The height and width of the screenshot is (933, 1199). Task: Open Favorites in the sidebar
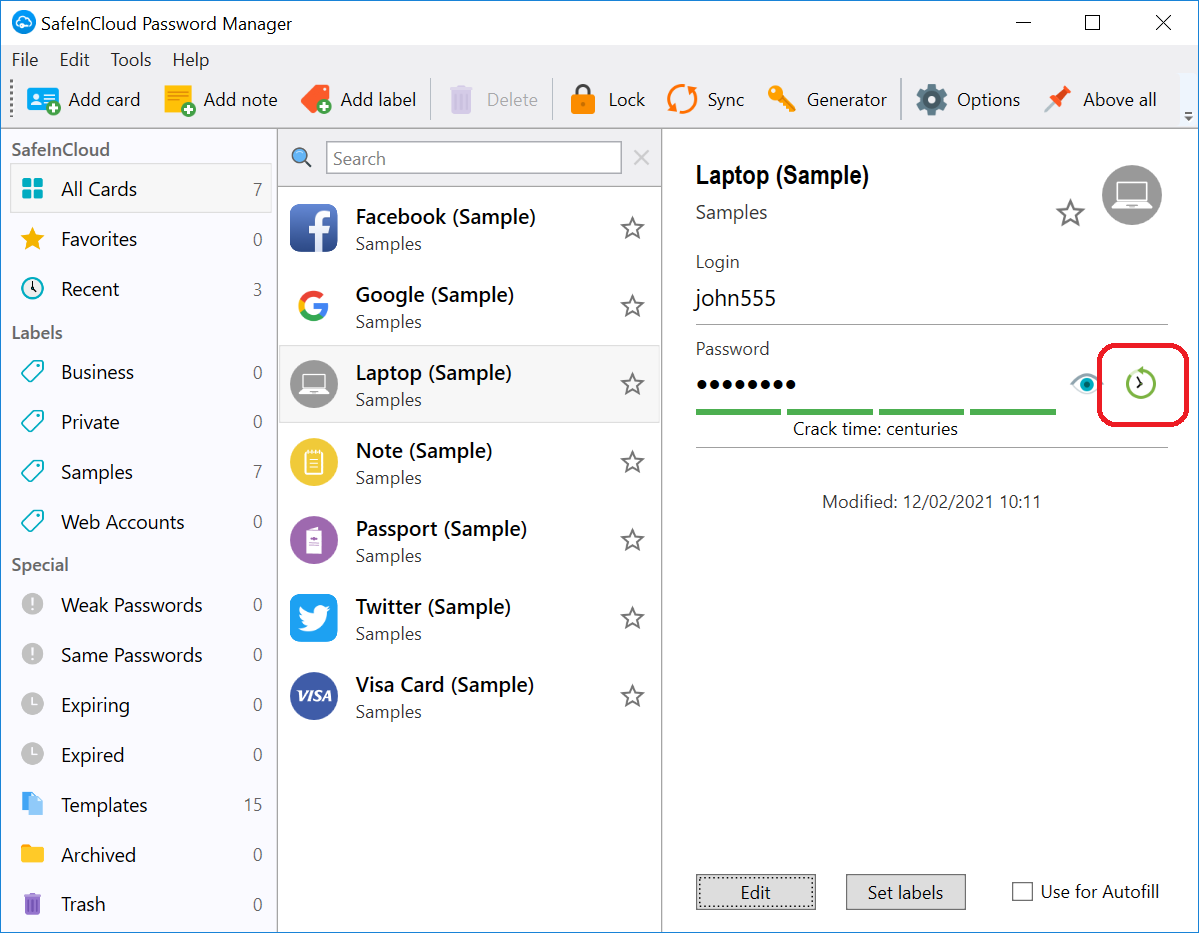click(141, 239)
